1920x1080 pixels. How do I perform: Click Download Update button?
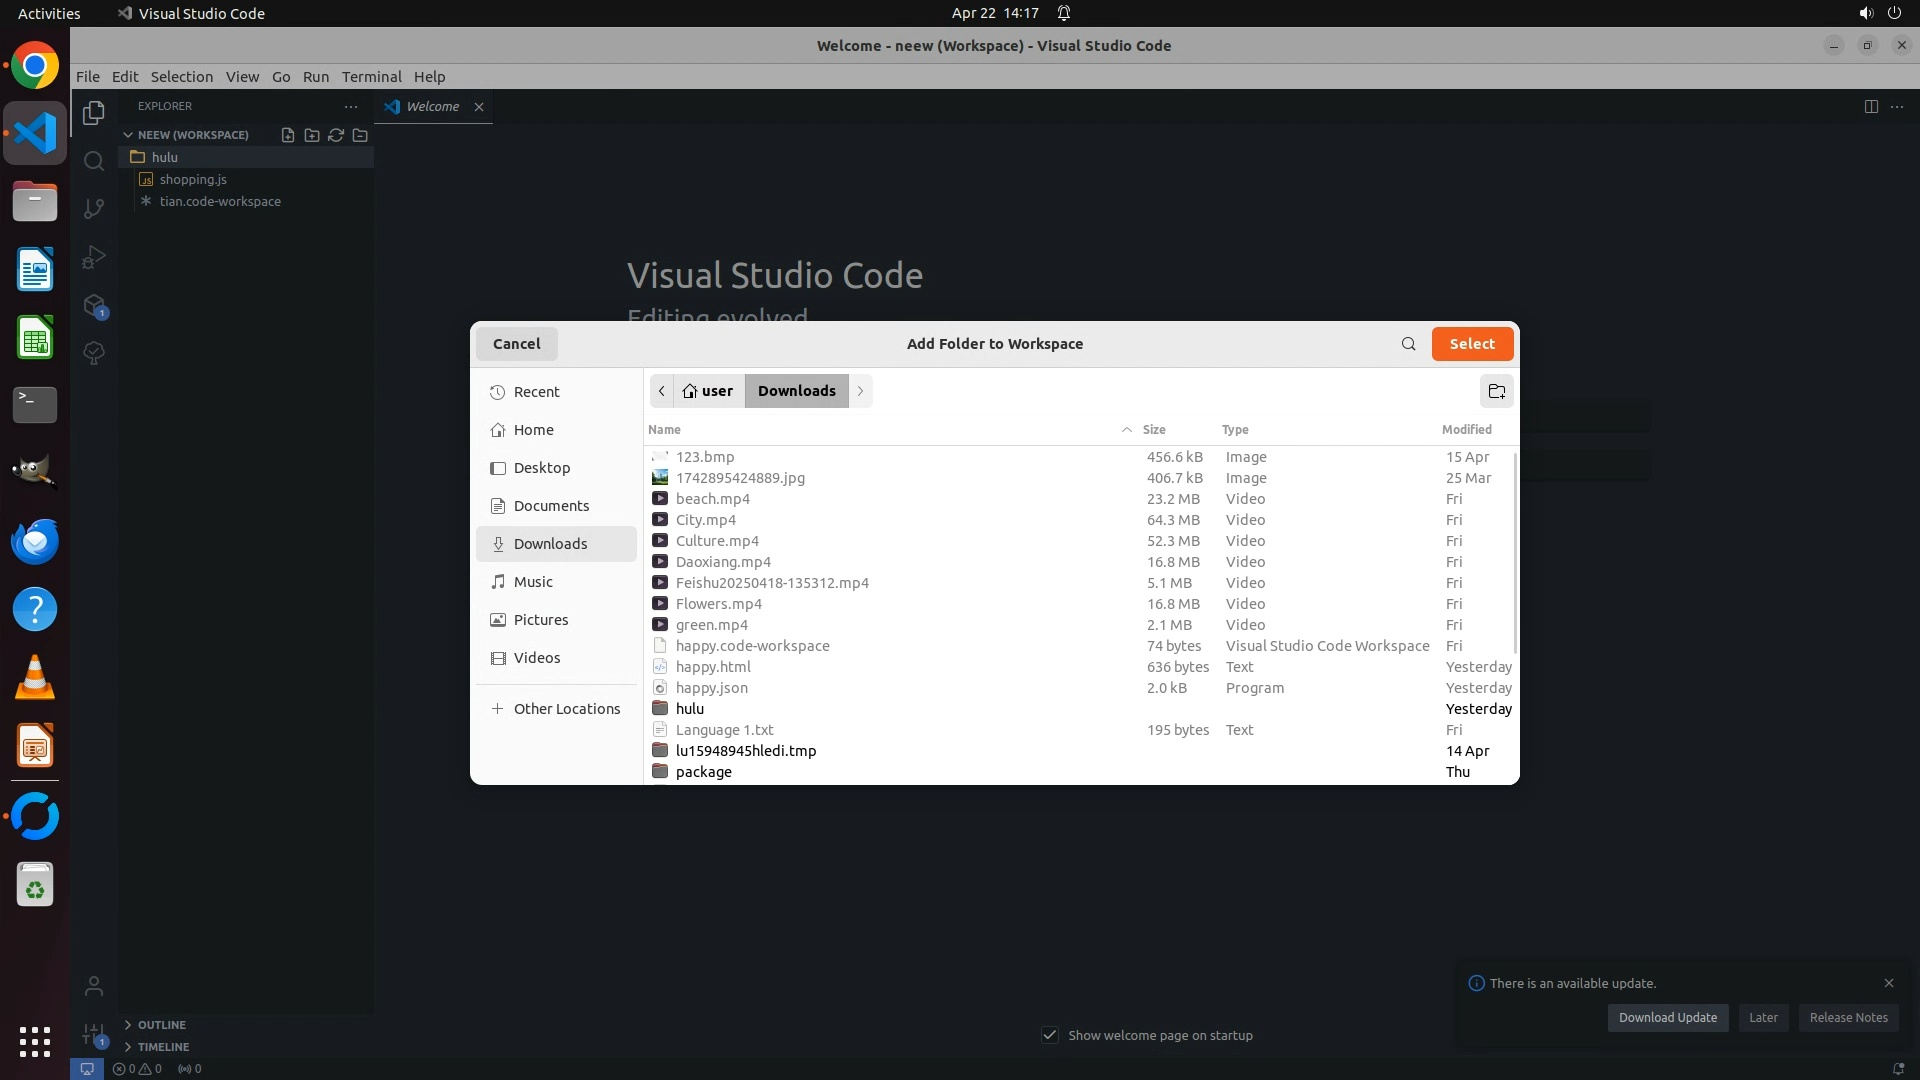(1667, 1018)
